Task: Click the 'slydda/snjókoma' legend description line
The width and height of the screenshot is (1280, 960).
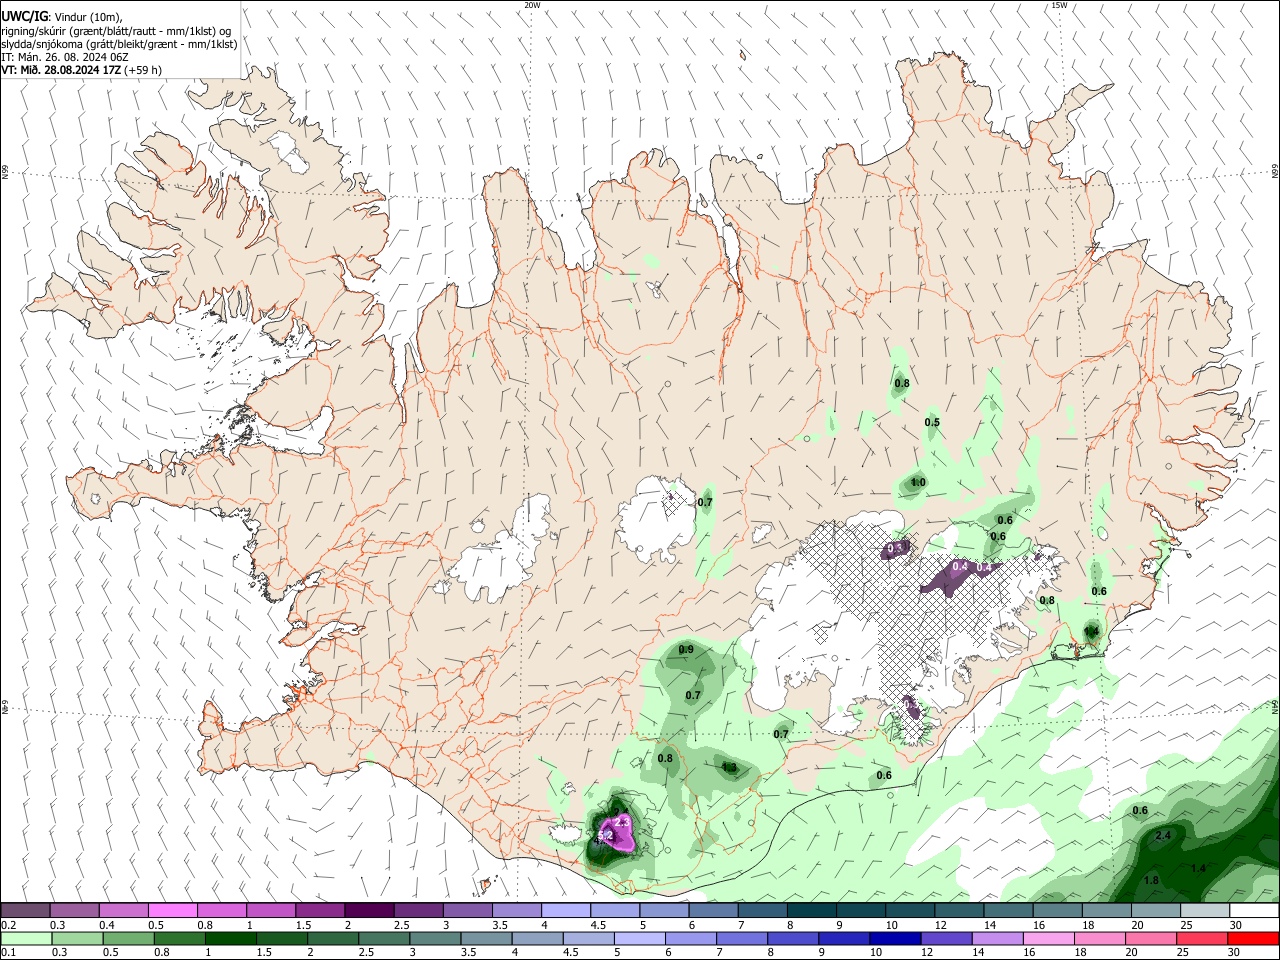Action: click(119, 44)
